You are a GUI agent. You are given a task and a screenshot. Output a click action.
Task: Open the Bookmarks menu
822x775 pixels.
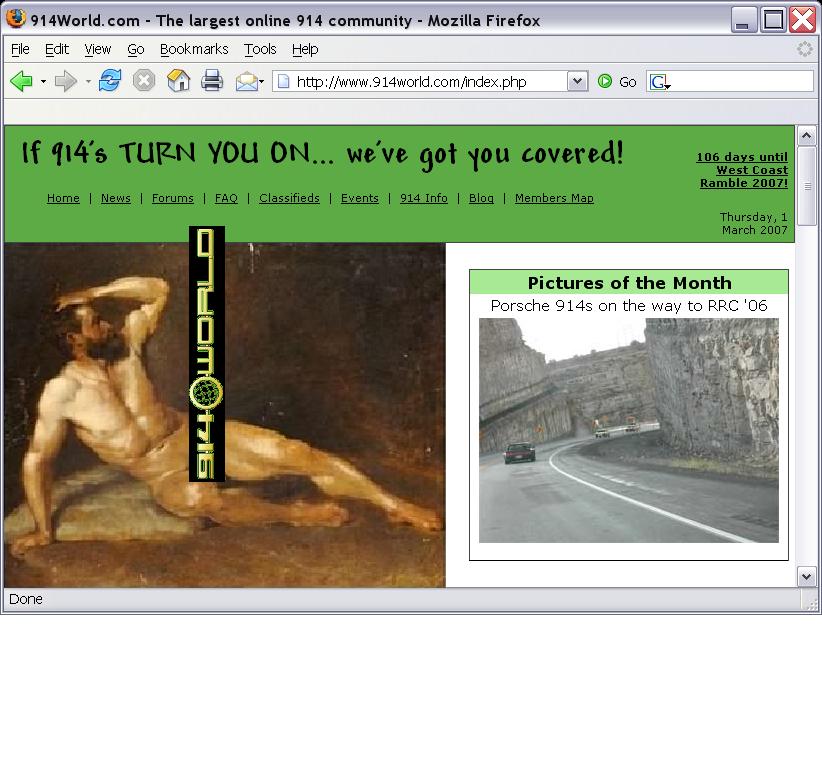(194, 49)
